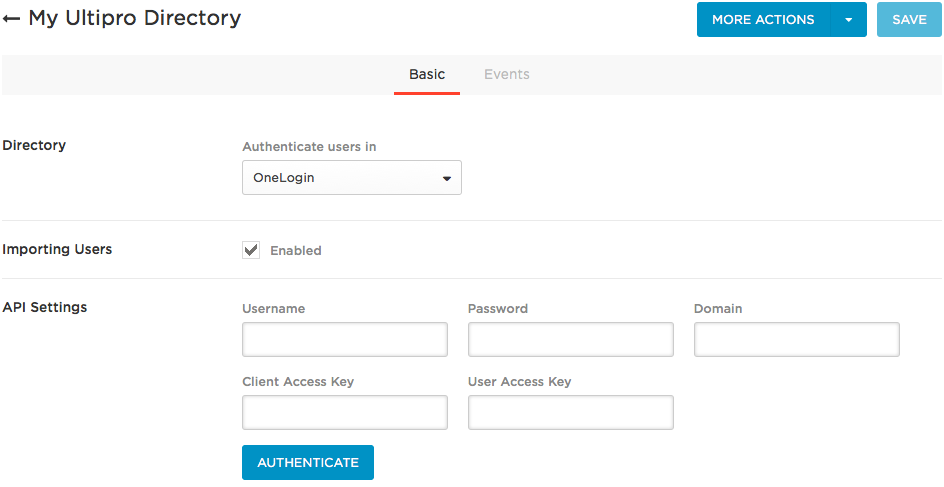
Task: Click the Enabled label text
Action: tap(296, 250)
